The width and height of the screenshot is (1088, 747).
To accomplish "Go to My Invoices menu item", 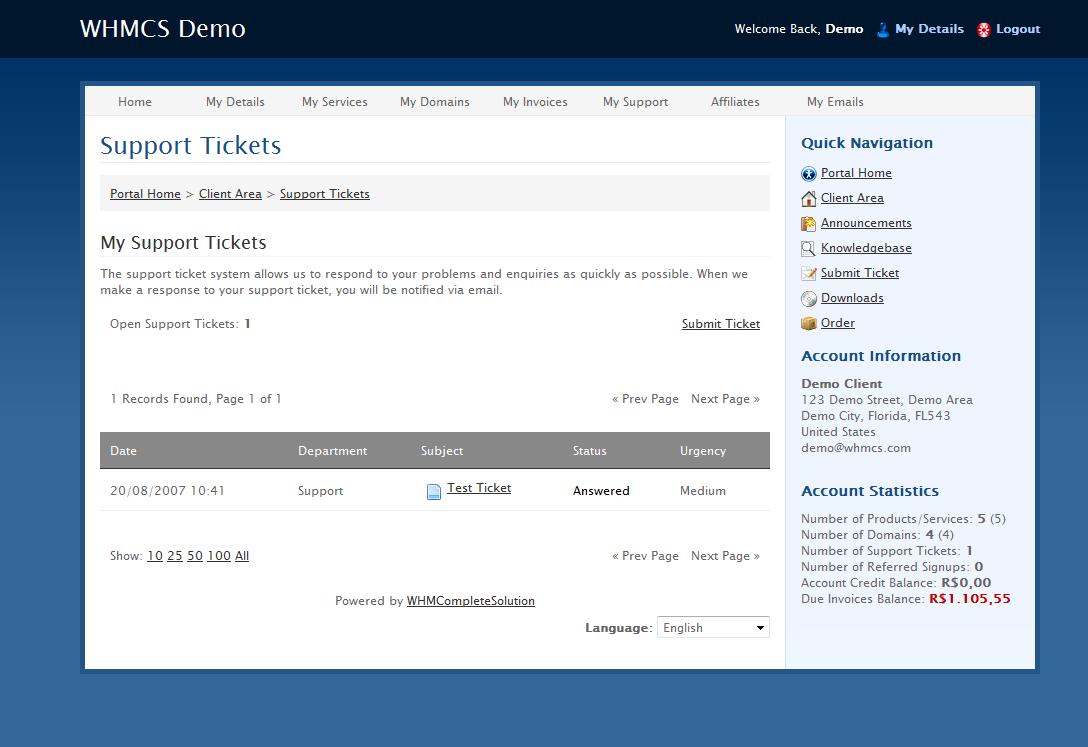I will [x=535, y=102].
